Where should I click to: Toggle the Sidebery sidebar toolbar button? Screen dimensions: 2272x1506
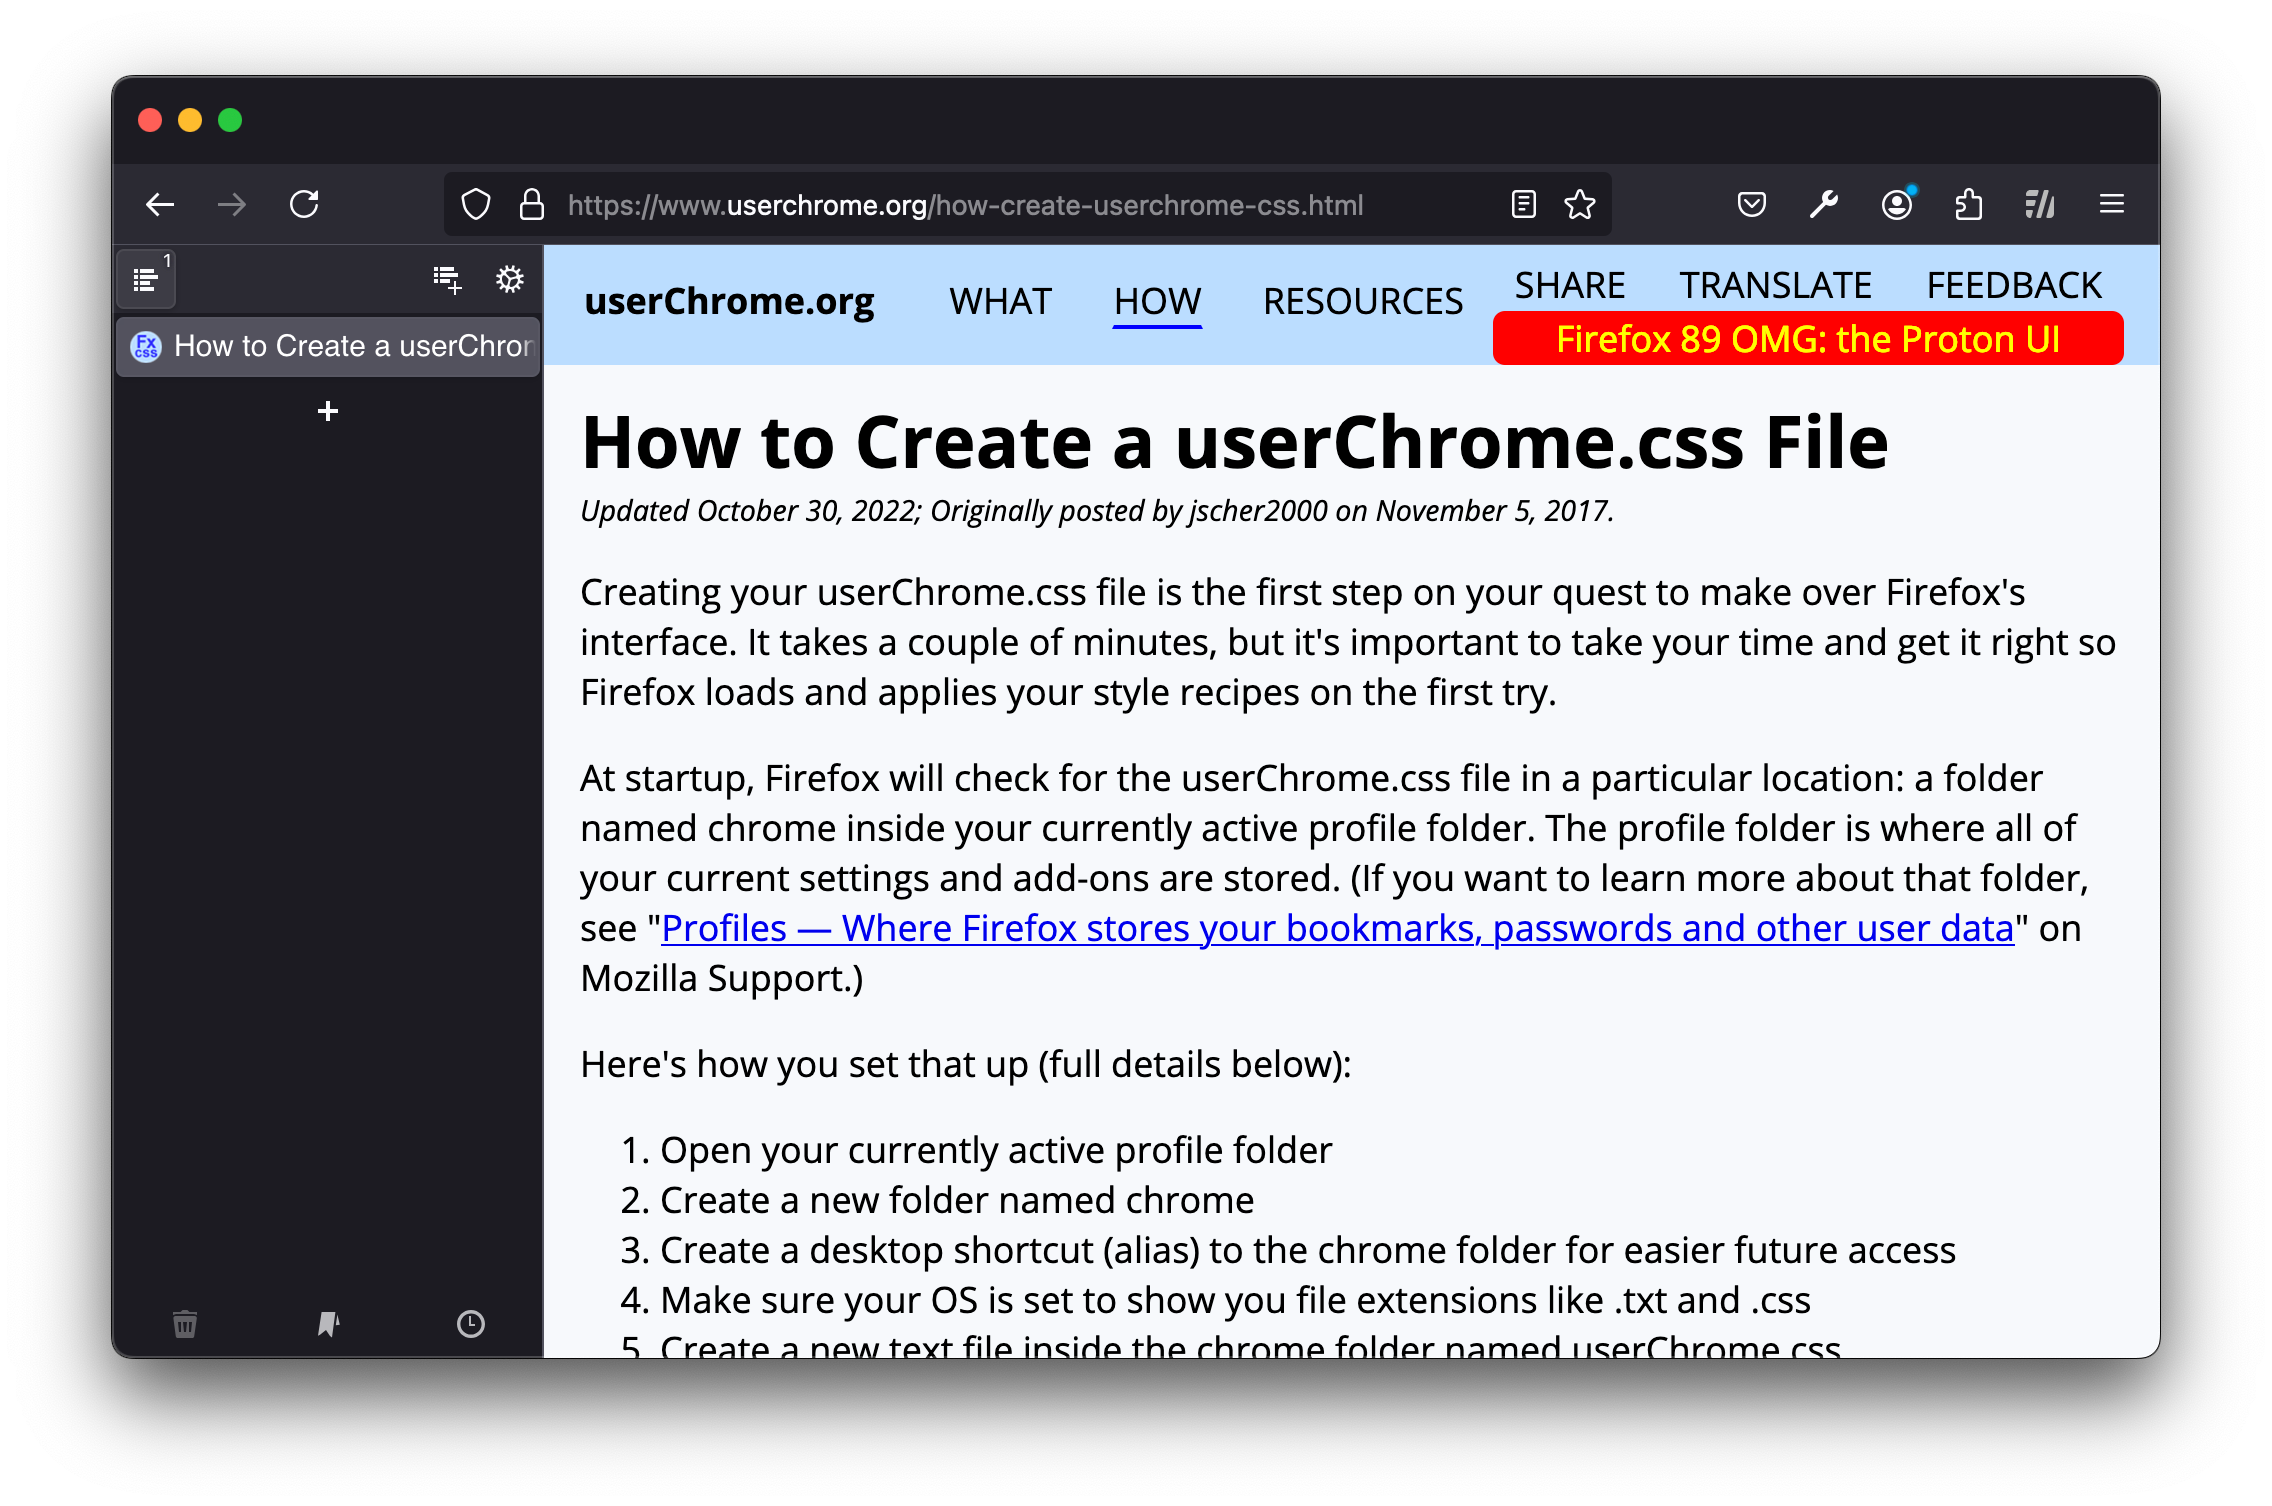(x=2040, y=205)
